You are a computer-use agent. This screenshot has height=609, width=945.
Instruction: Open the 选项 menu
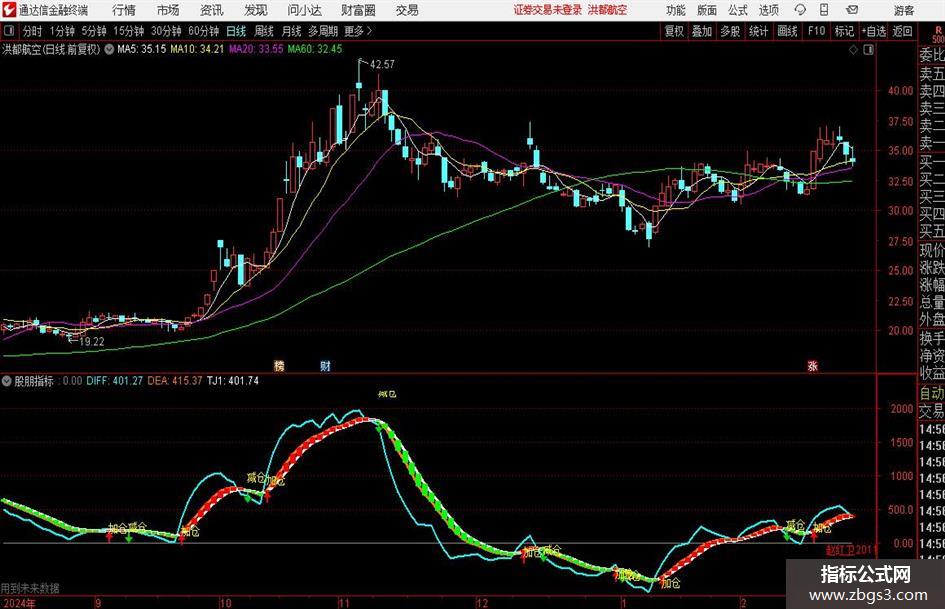coord(768,10)
